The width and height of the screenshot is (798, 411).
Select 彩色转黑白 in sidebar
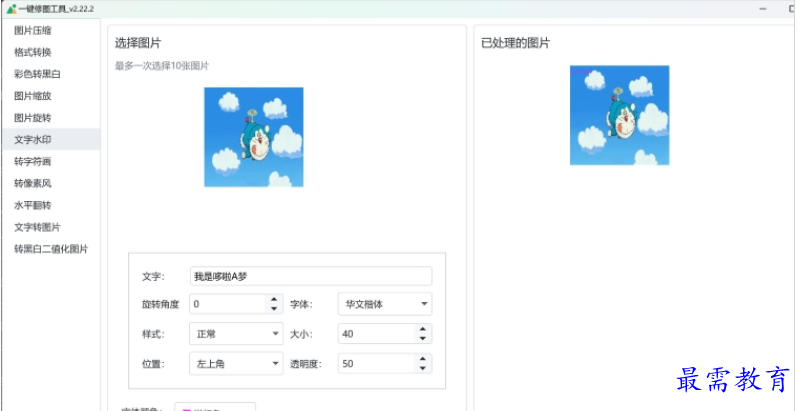pyautogui.click(x=50, y=74)
